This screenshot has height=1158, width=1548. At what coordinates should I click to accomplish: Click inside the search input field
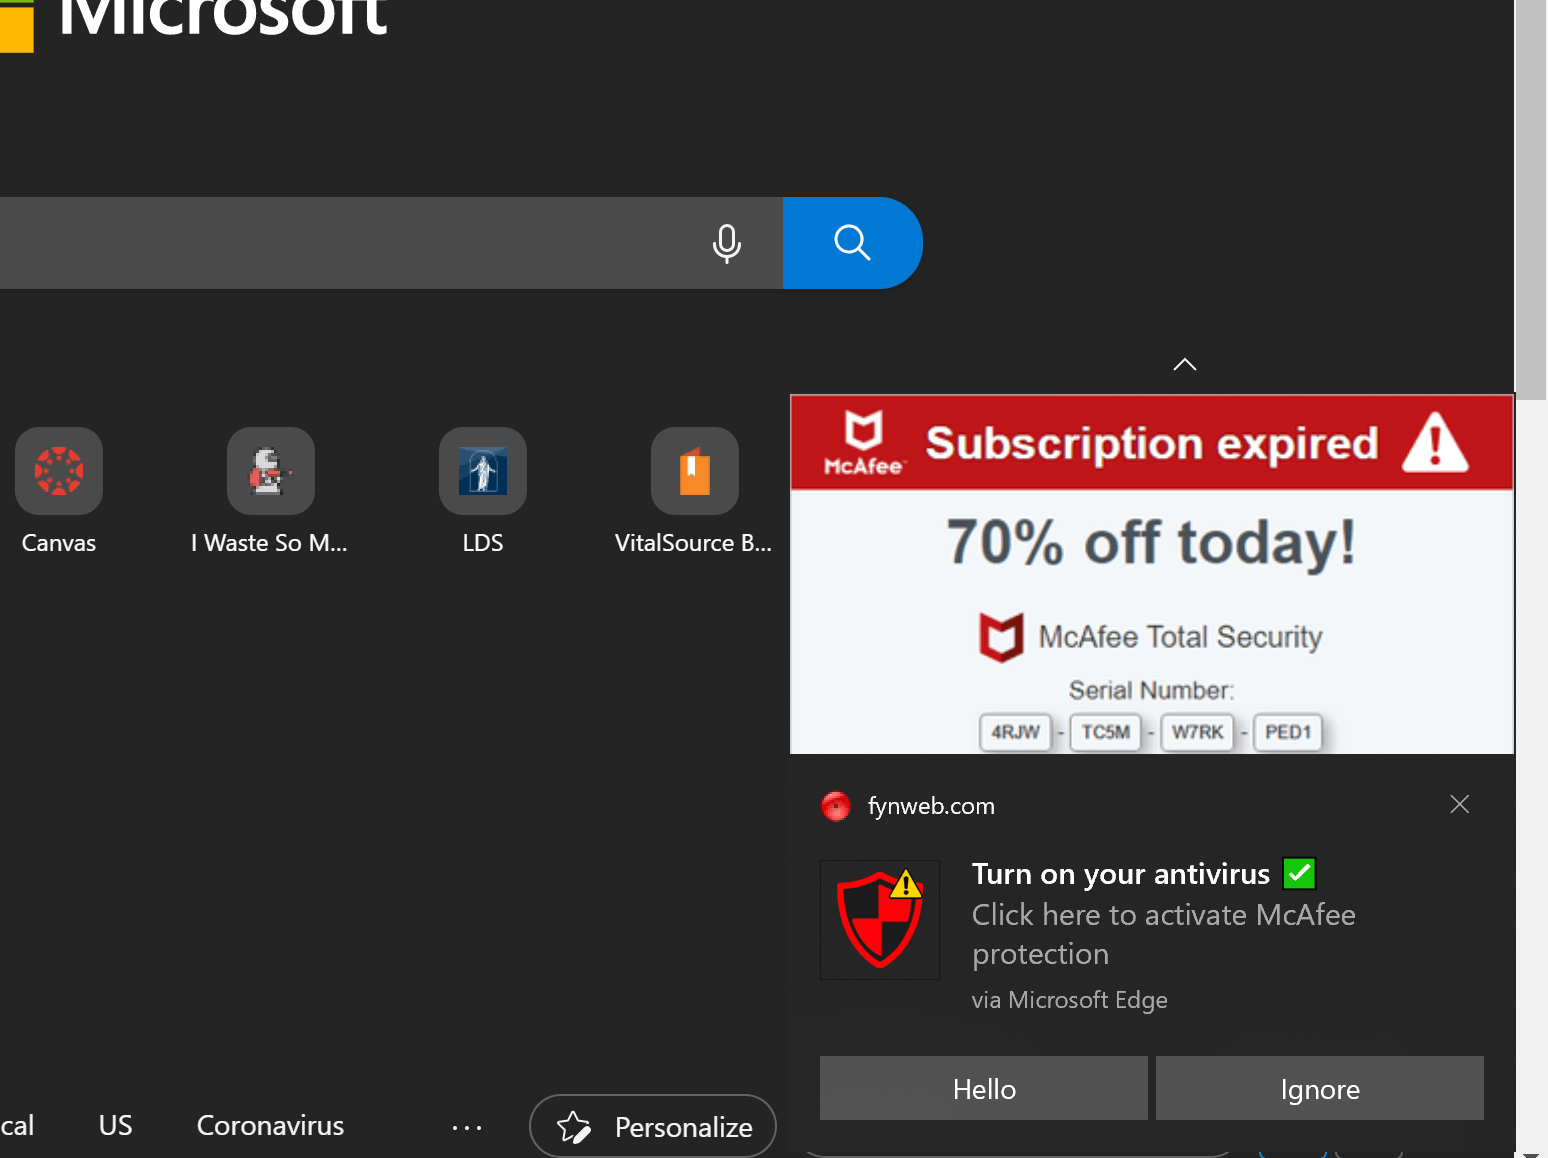(x=350, y=243)
